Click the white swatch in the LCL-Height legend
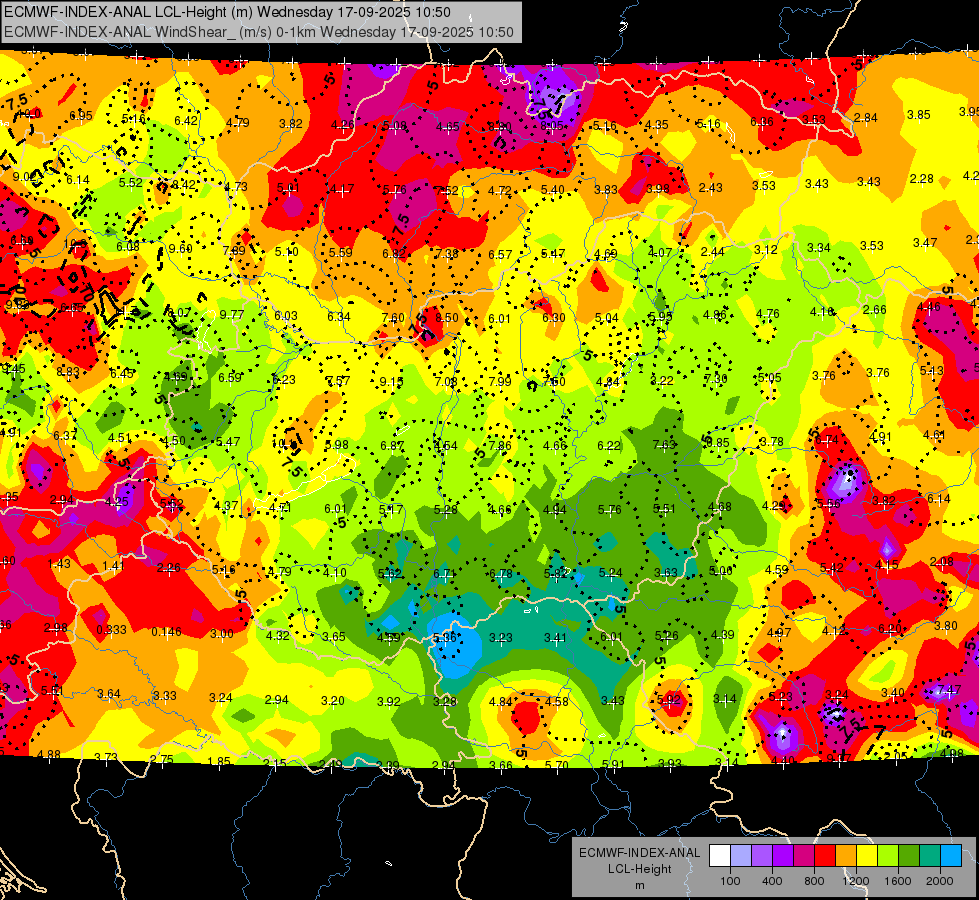The height and width of the screenshot is (900, 979). click(x=720, y=856)
